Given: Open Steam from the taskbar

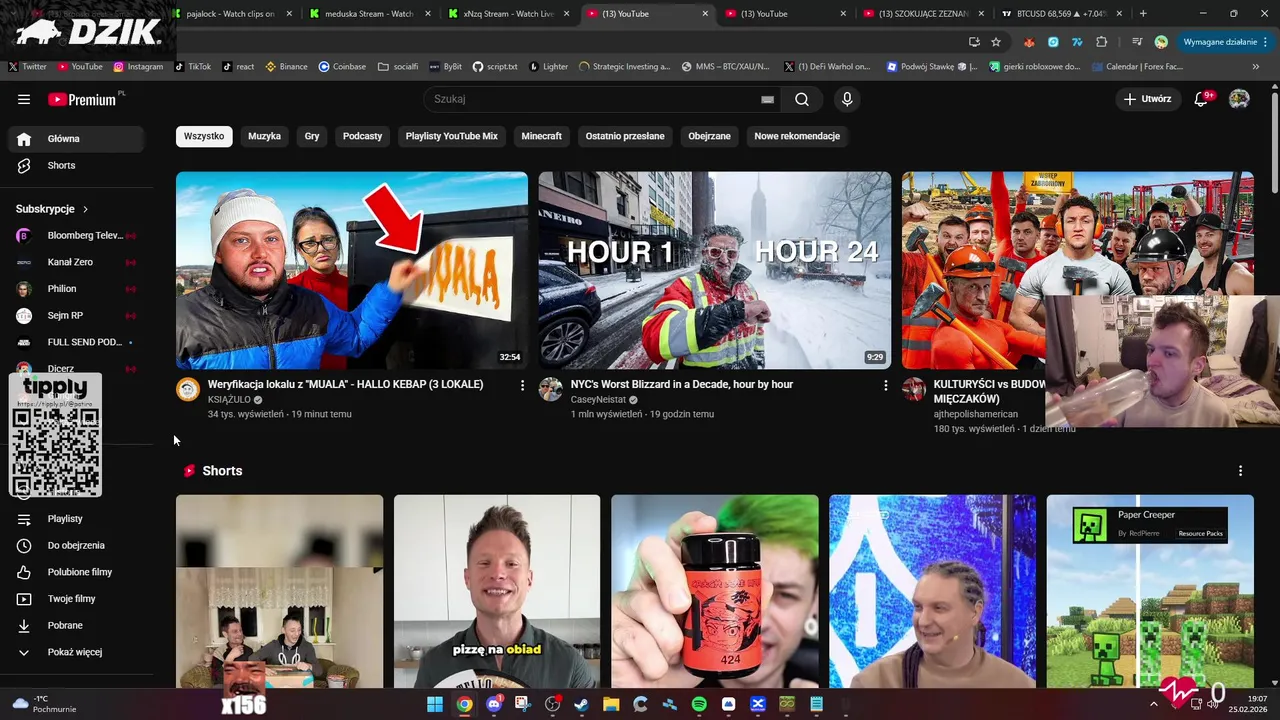Looking at the screenshot, I should [x=582, y=704].
